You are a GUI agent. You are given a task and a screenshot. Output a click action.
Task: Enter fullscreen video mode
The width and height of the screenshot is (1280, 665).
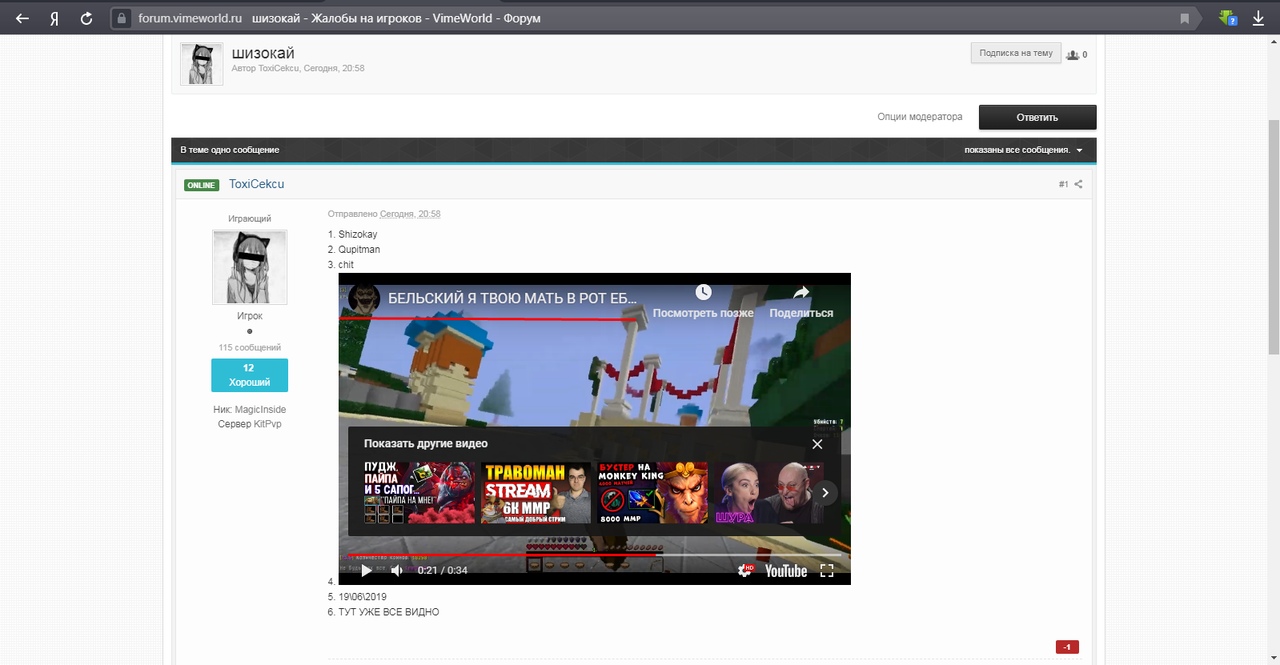827,570
